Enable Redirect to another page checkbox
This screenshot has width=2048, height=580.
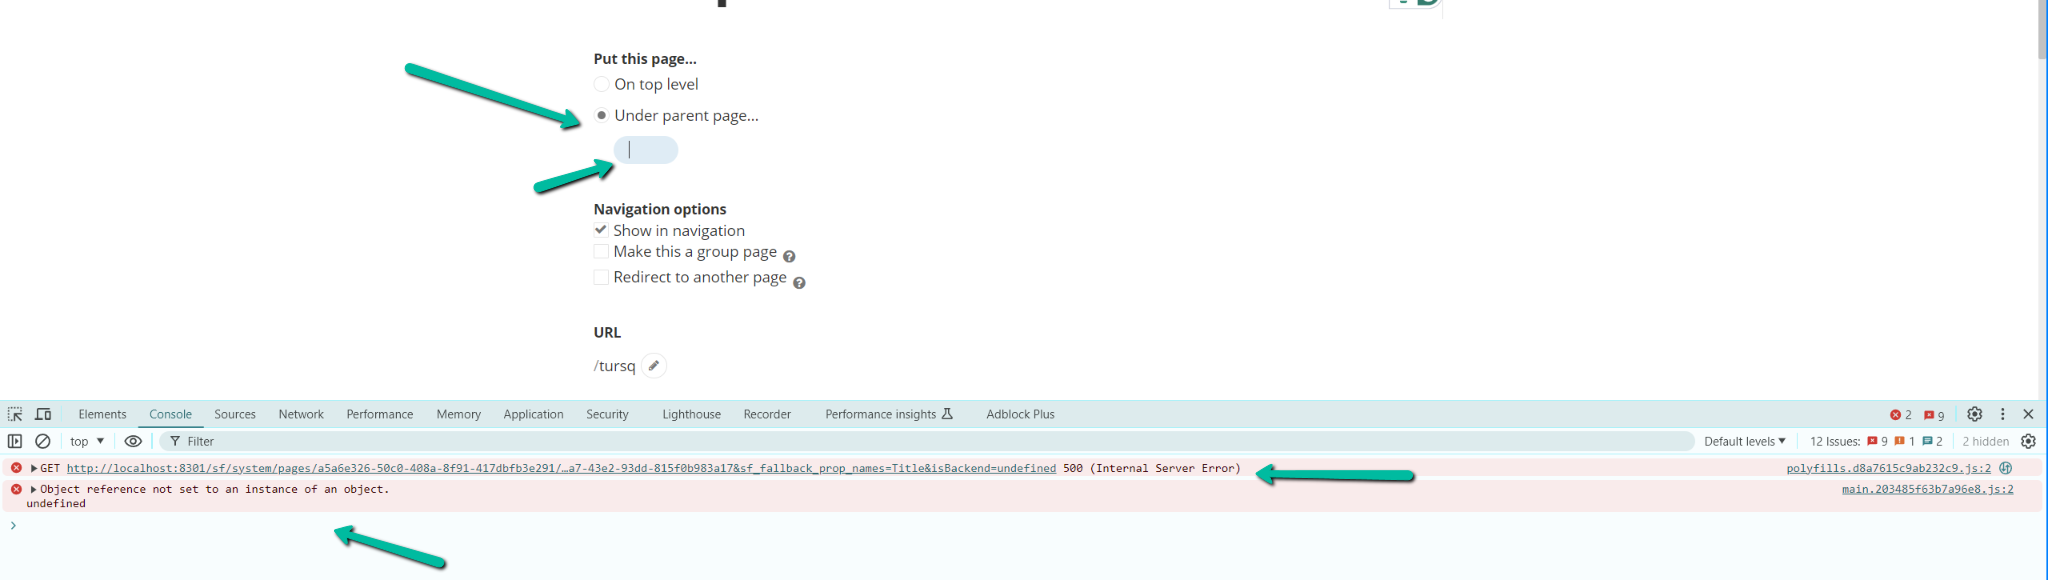pyautogui.click(x=601, y=277)
